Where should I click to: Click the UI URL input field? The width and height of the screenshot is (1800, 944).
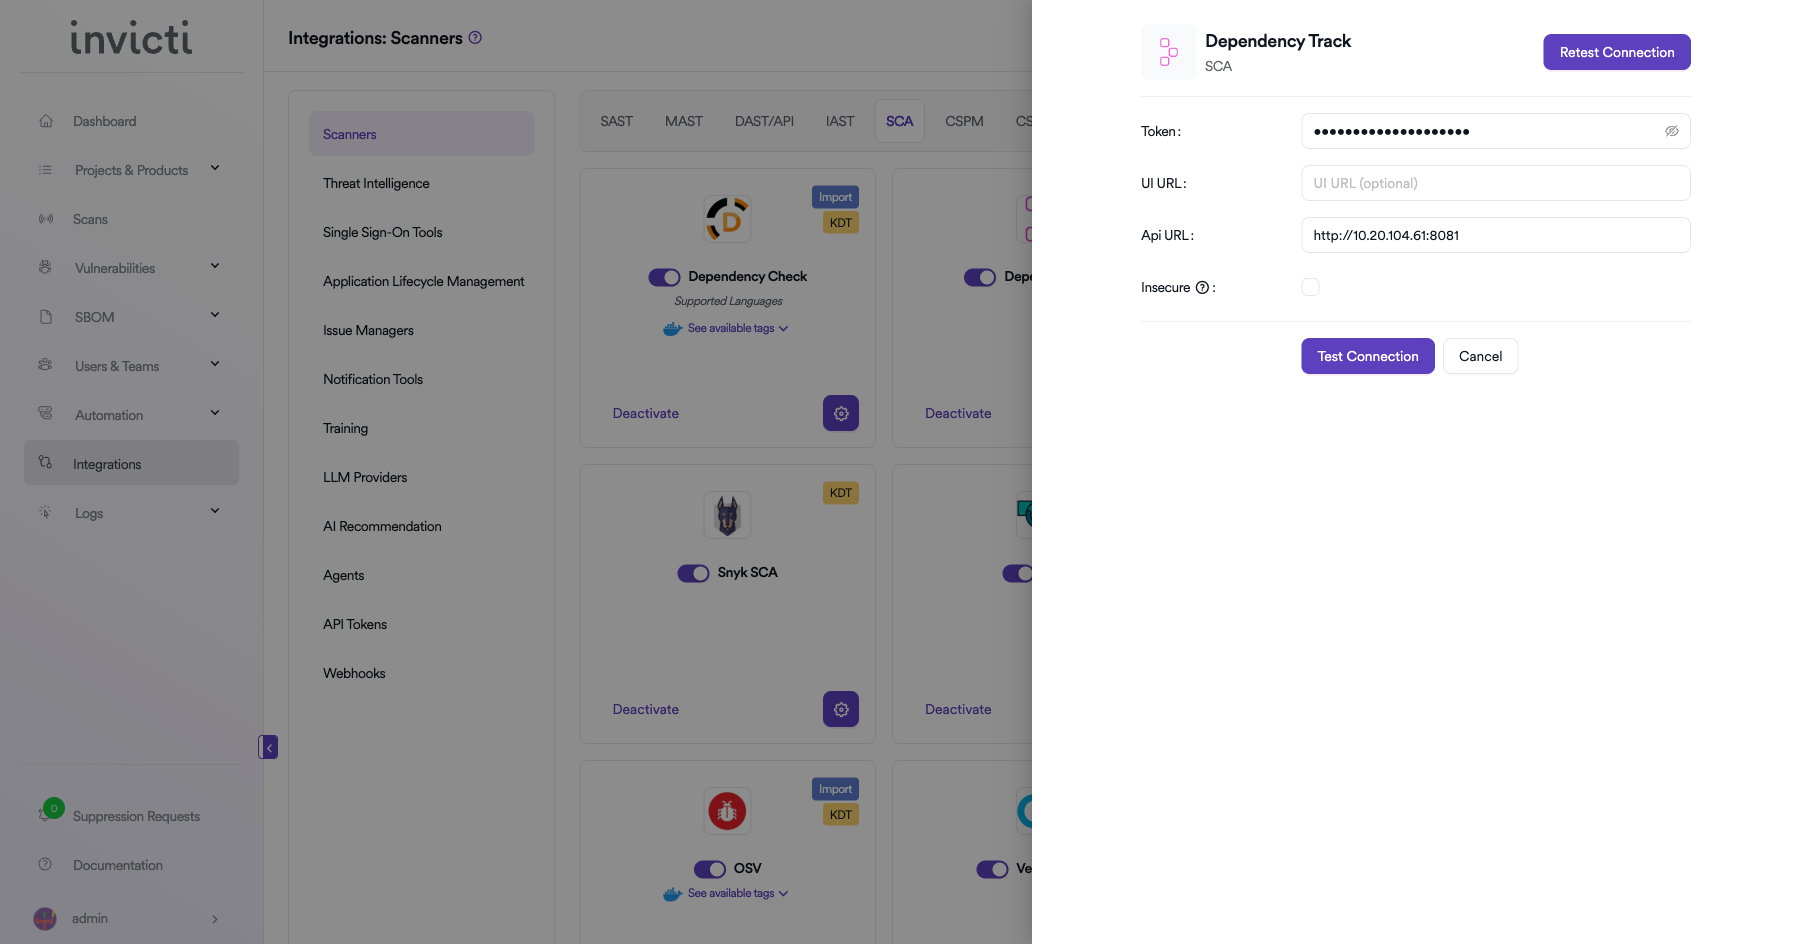point(1495,183)
